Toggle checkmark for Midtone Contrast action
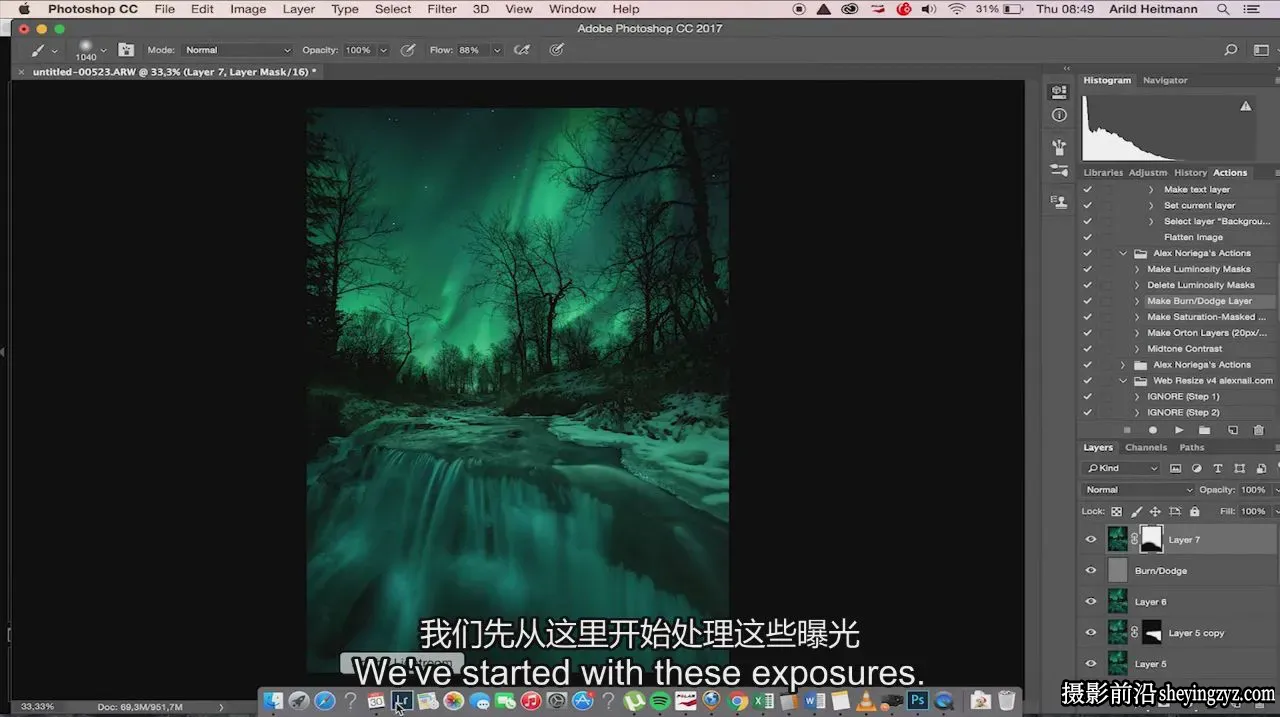The width and height of the screenshot is (1280, 717). pyautogui.click(x=1087, y=348)
